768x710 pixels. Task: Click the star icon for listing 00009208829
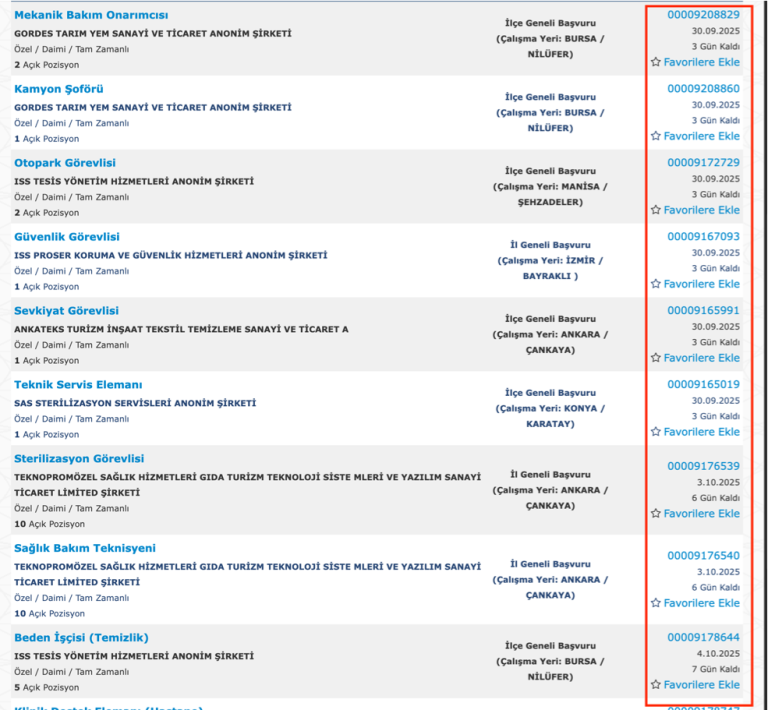click(x=656, y=62)
